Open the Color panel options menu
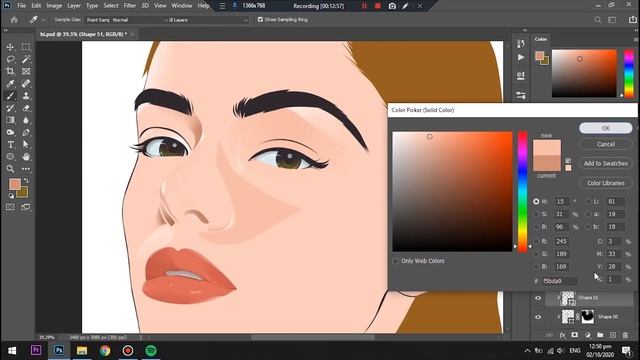Image resolution: width=640 pixels, height=360 pixels. click(636, 39)
